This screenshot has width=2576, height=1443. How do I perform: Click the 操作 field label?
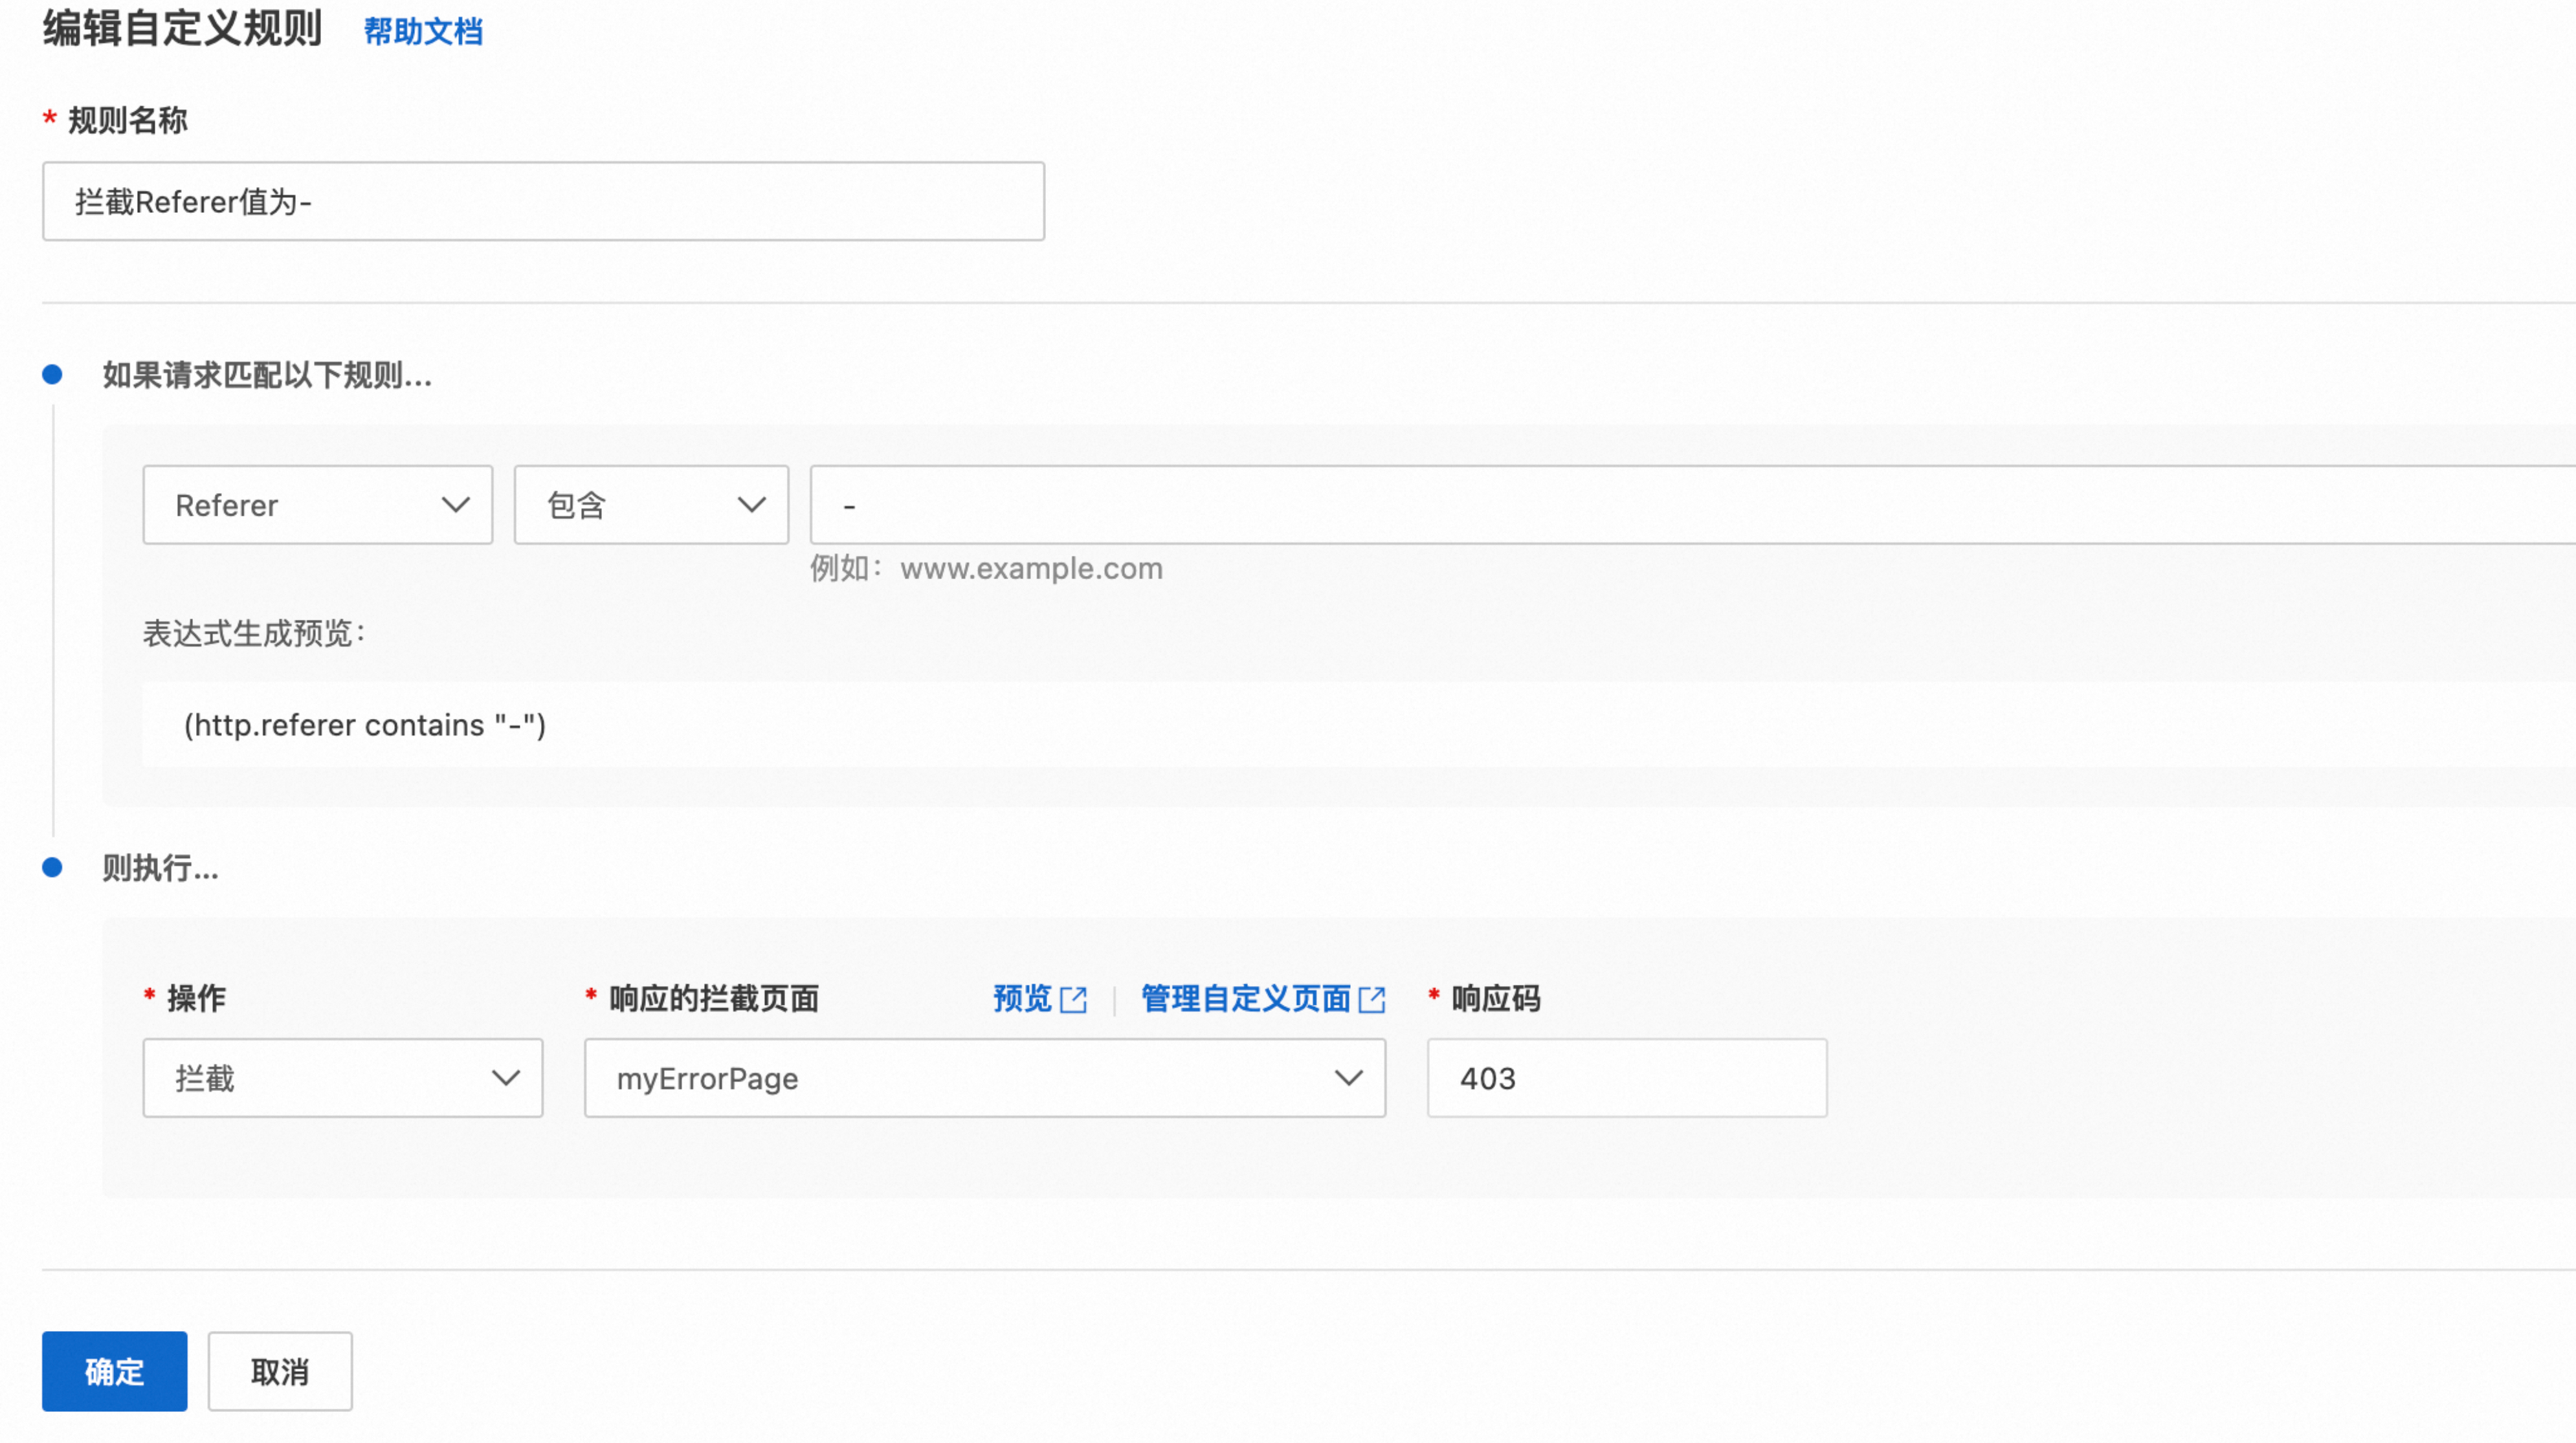(x=196, y=998)
